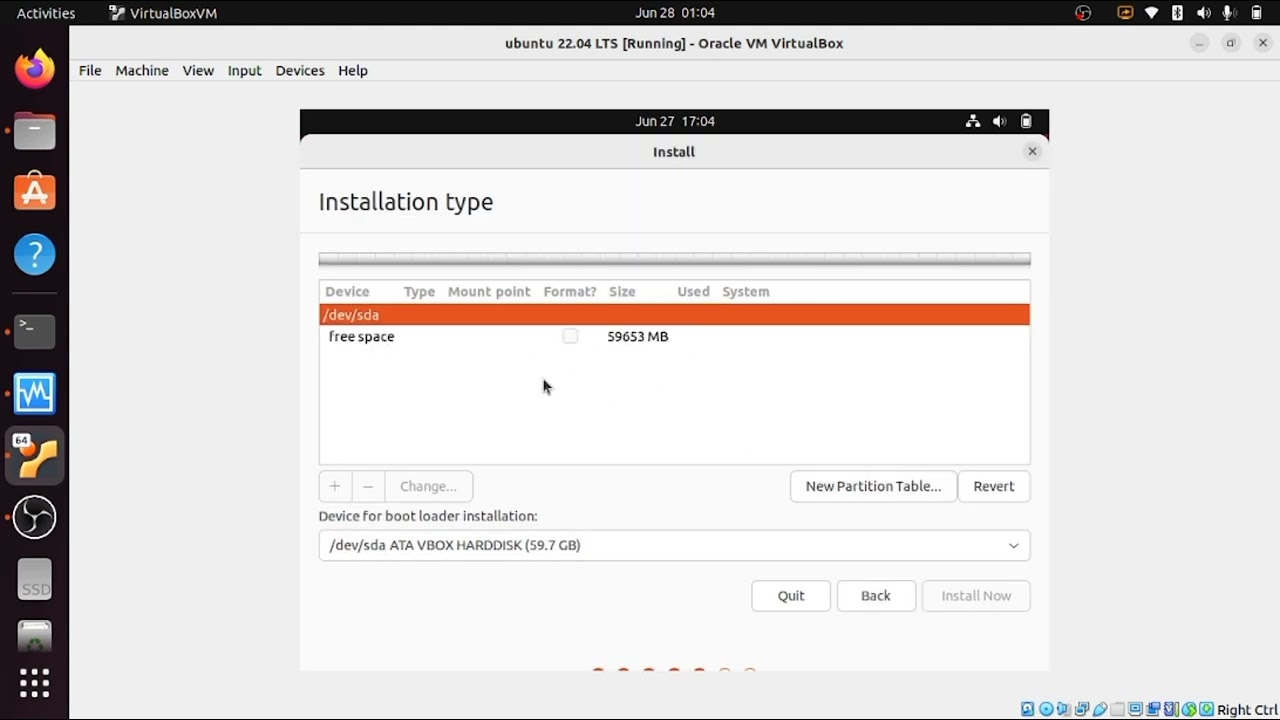Click the CPU virtualization status icon
1280x720 pixels.
pyautogui.click(x=1172, y=710)
